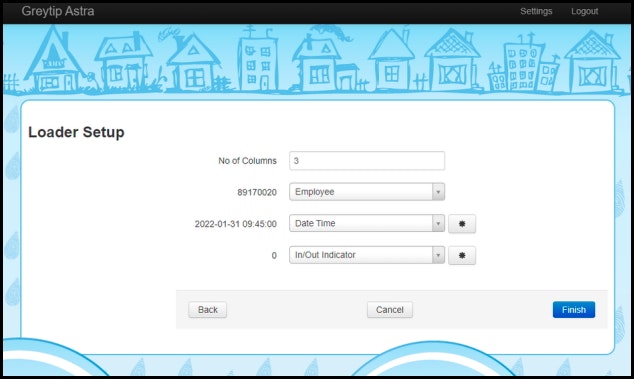Select Logout in the top bar
Viewport: 634px width, 379px height.
coord(584,11)
